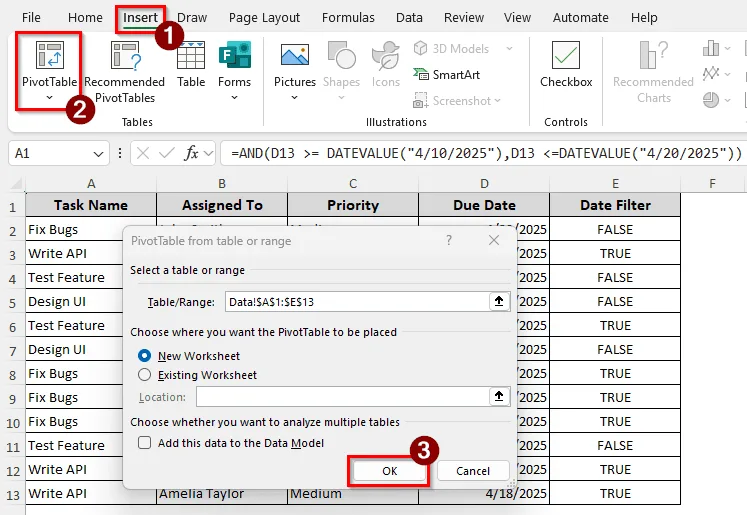This screenshot has width=747, height=515.
Task: Click the select all corner triangle
Action: click(x=17, y=183)
